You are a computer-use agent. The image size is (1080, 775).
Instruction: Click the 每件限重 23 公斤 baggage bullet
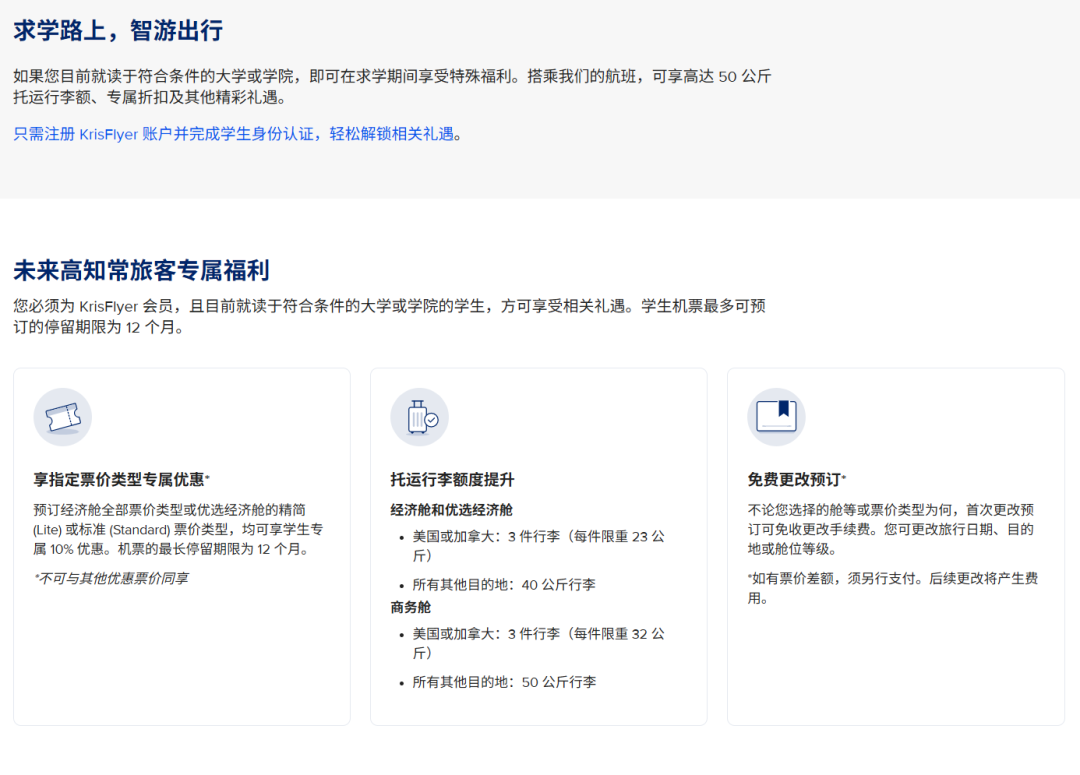(x=537, y=545)
